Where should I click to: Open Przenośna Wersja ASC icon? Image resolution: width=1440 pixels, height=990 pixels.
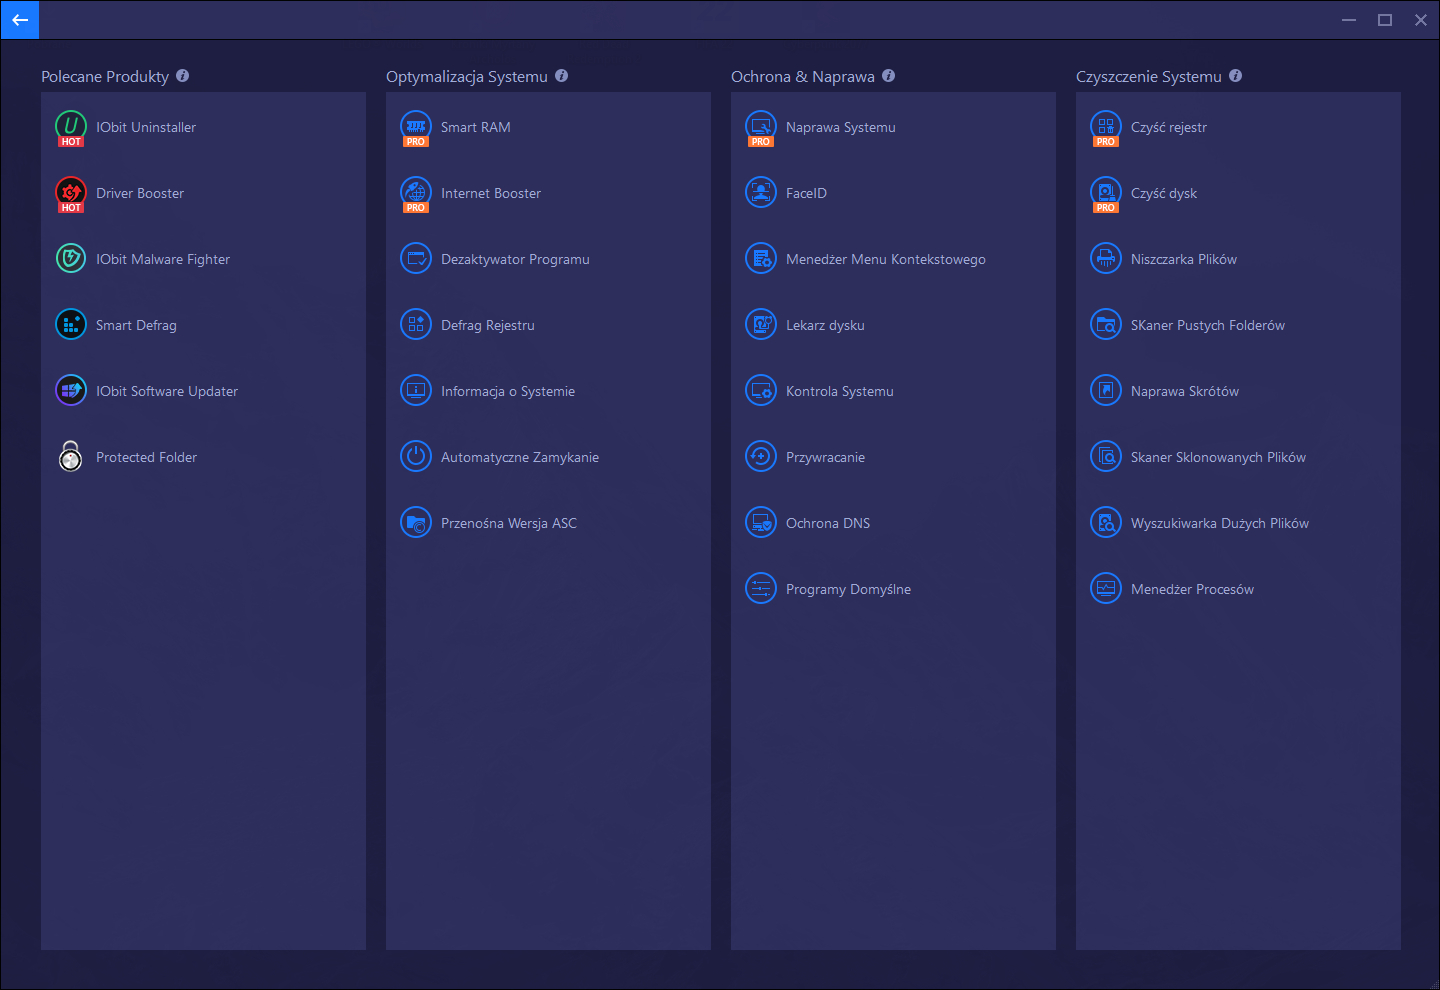pyautogui.click(x=416, y=522)
